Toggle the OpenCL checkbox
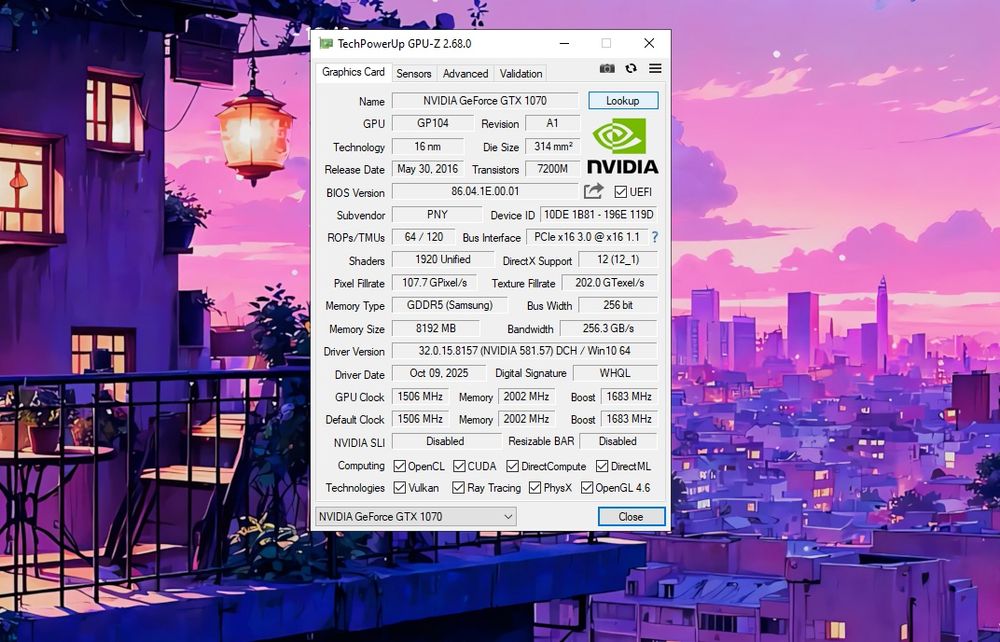1000x642 pixels. pyautogui.click(x=399, y=466)
